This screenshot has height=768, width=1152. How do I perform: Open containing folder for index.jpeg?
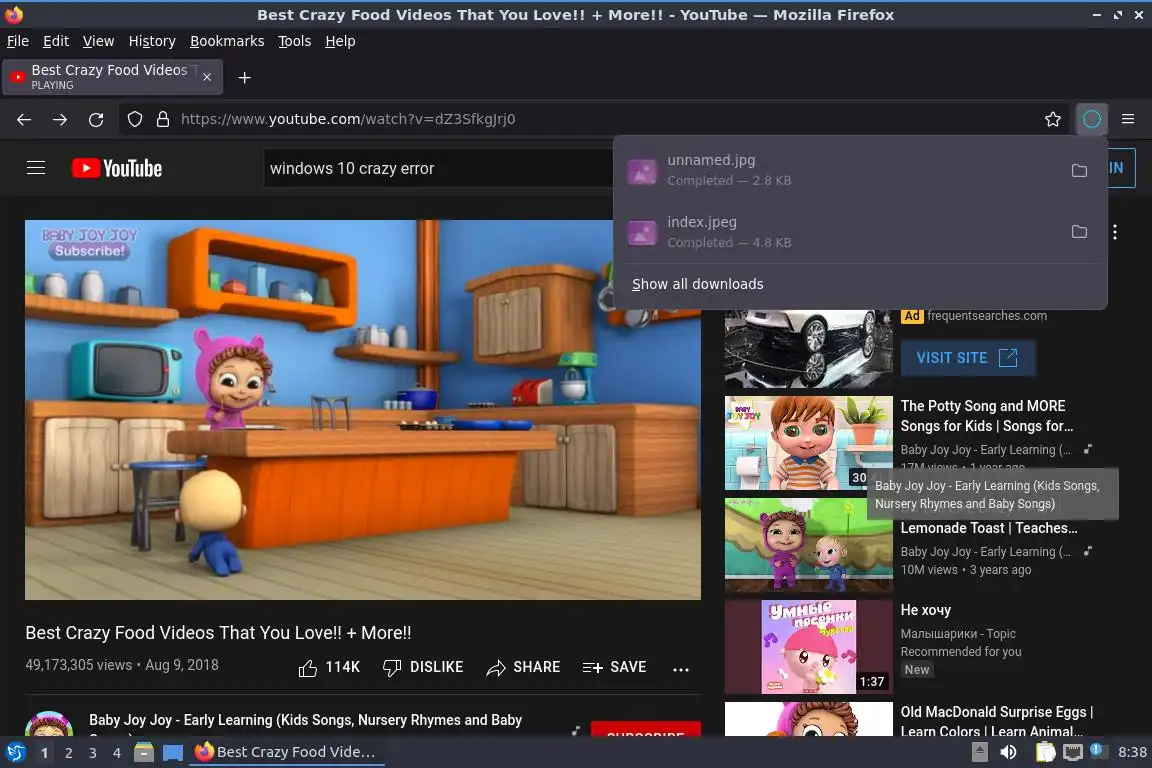1079,232
